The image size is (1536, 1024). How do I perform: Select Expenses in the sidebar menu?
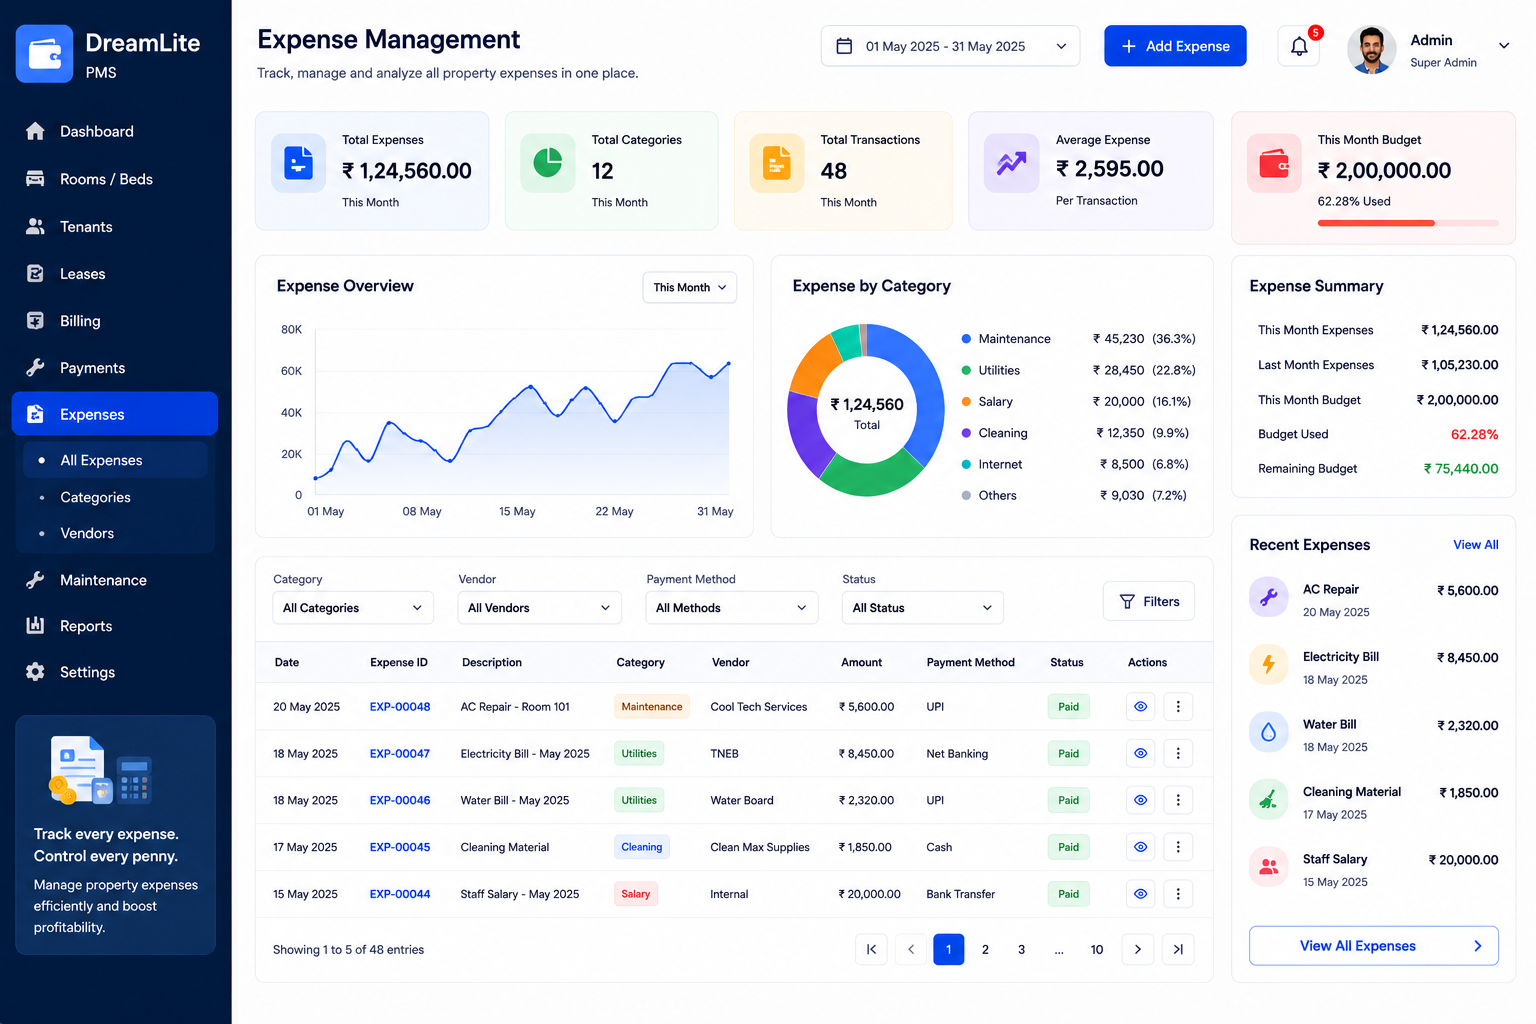point(115,414)
